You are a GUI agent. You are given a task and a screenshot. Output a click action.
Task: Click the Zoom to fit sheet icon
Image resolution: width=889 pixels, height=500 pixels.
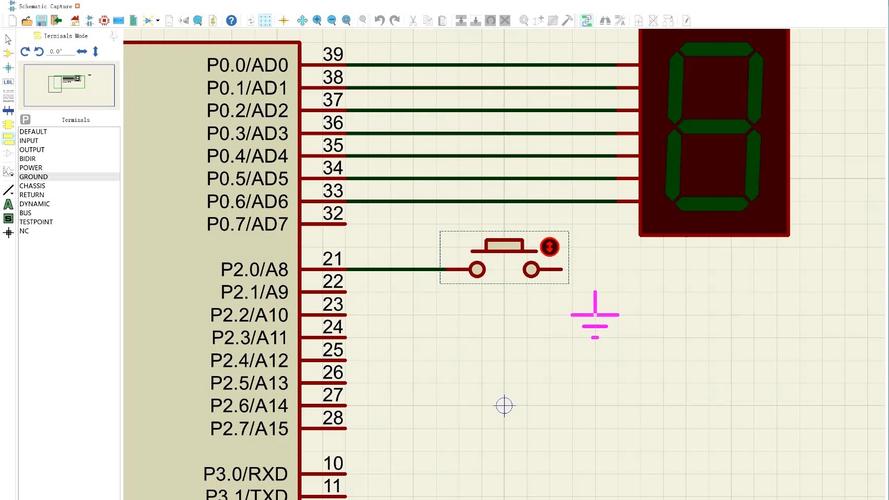(346, 21)
